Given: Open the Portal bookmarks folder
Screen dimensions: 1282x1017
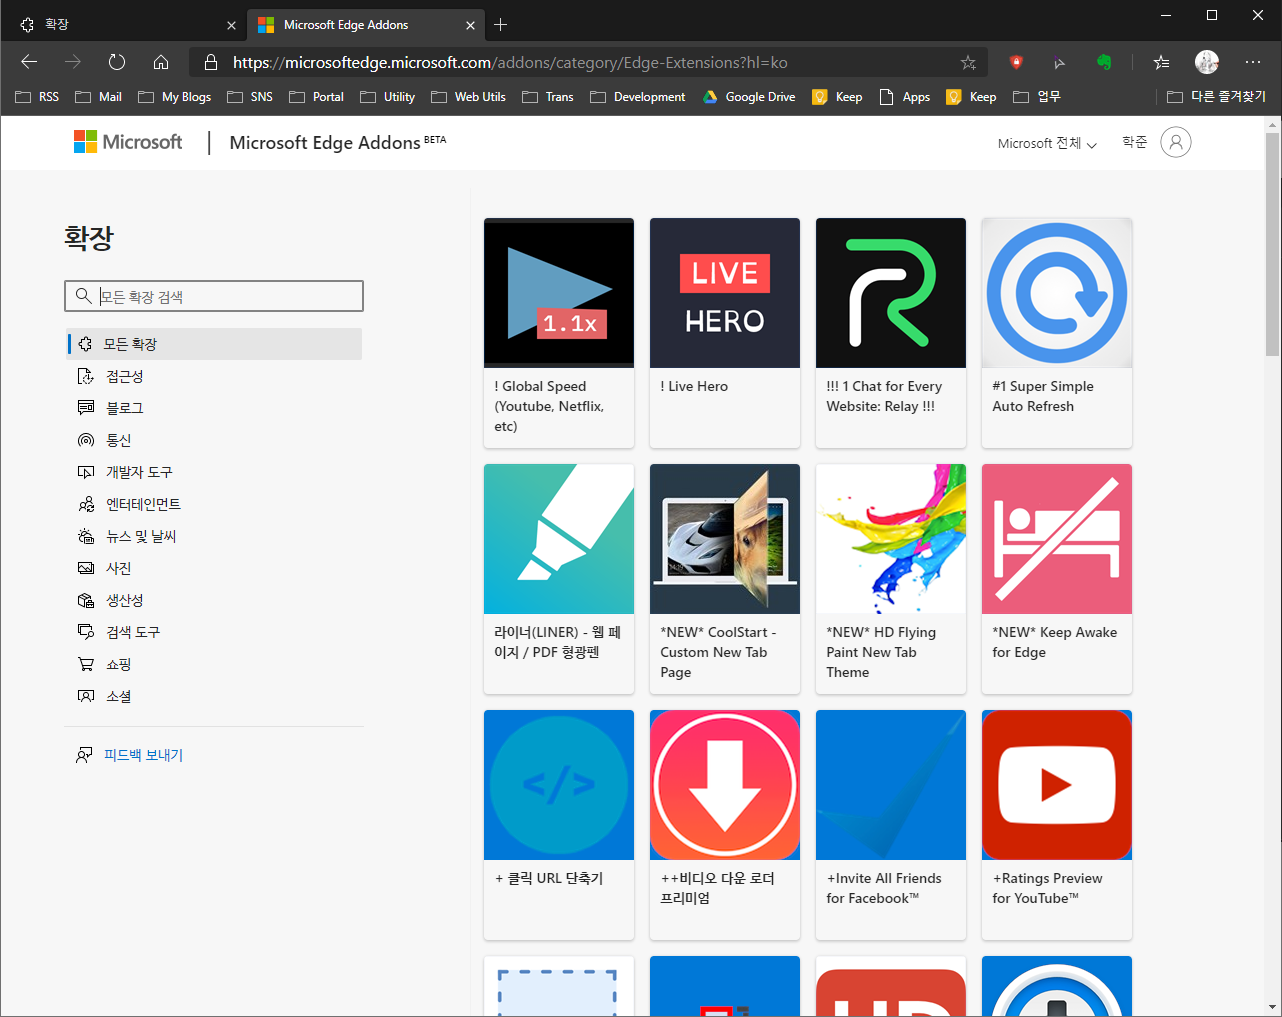Looking at the screenshot, I should tap(317, 97).
